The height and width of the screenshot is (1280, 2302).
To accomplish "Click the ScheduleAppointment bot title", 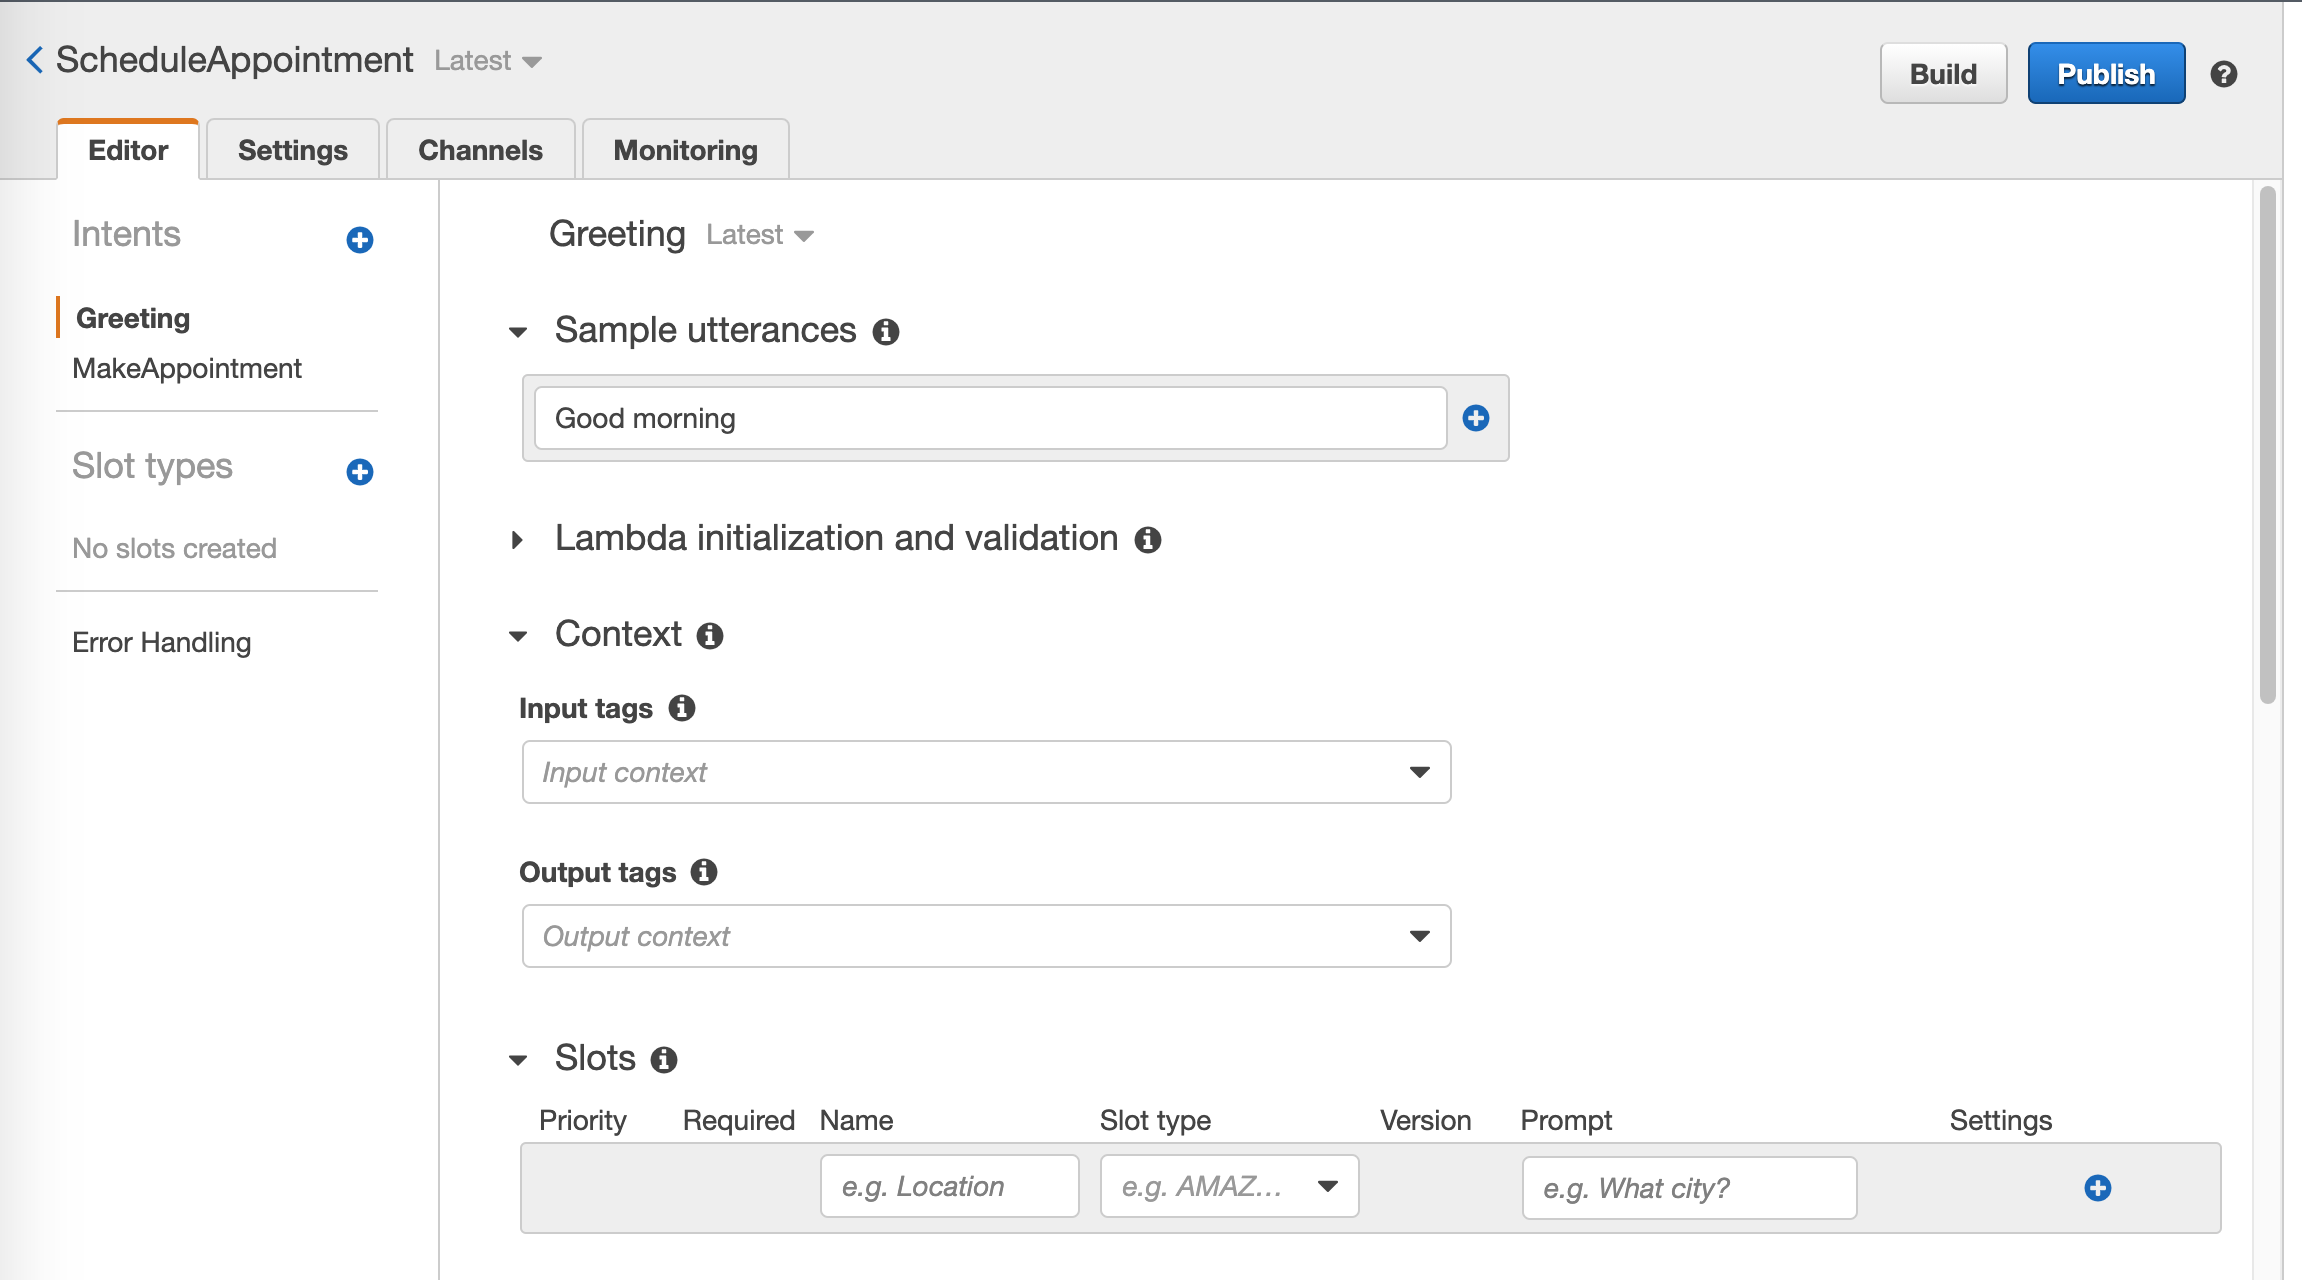I will point(234,60).
